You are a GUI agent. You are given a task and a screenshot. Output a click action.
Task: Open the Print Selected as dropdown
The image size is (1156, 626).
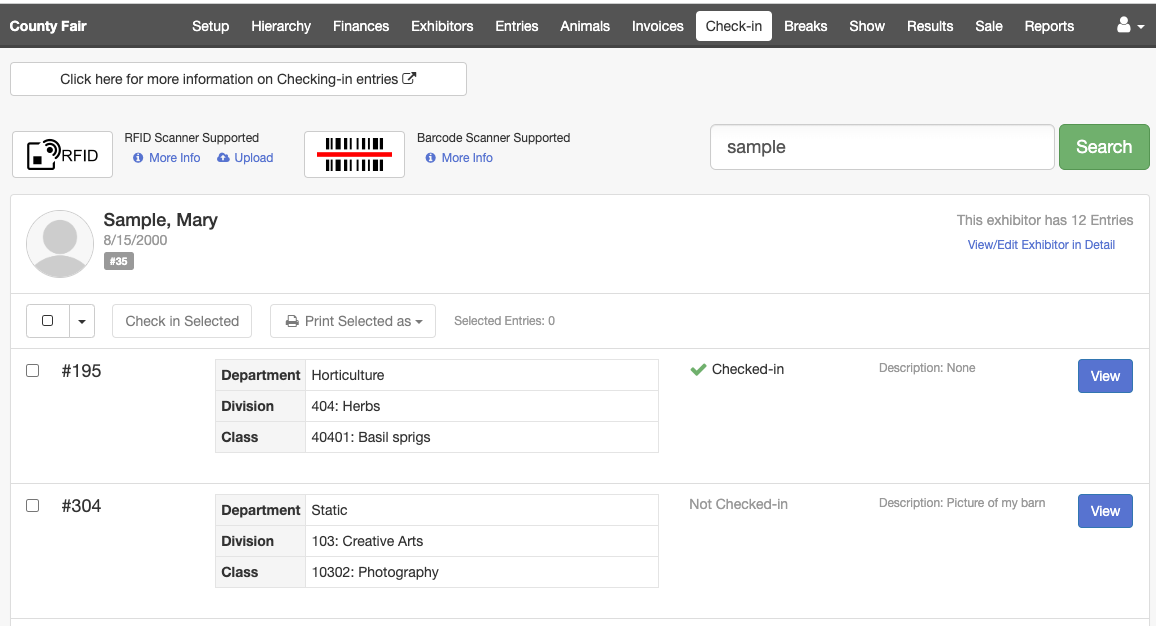(353, 321)
